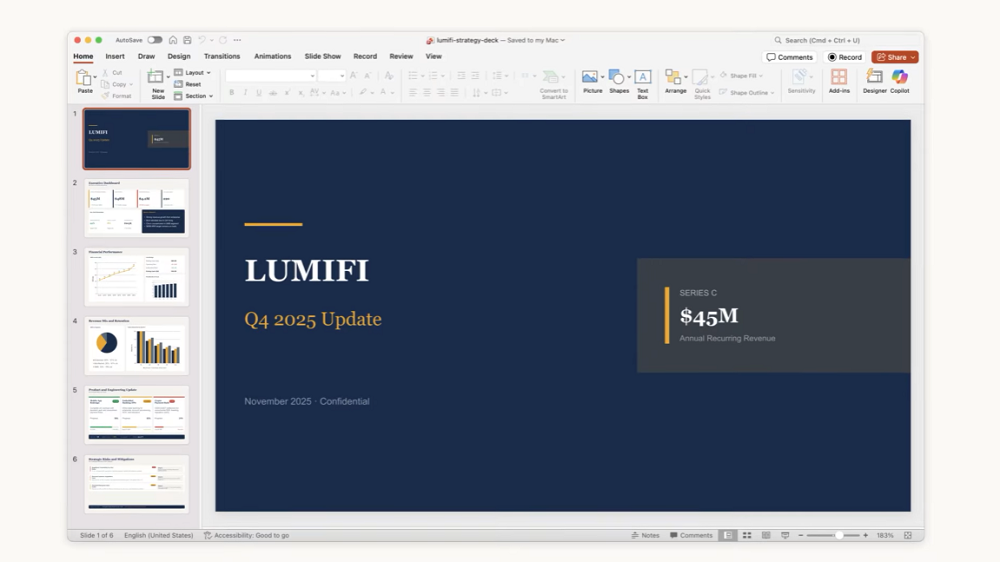The height and width of the screenshot is (562, 1000).
Task: Open the Design ribbon tab
Action: point(179,56)
